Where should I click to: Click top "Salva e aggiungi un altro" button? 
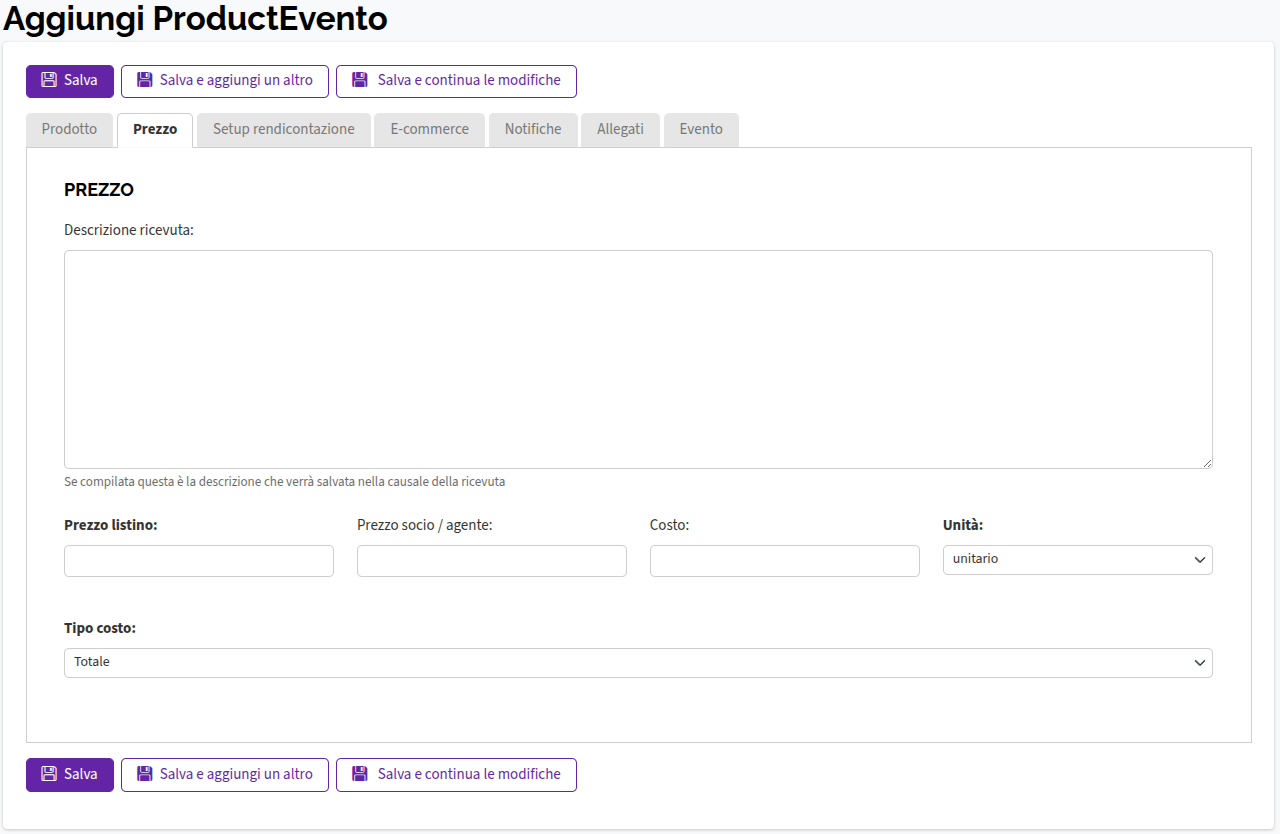(225, 81)
